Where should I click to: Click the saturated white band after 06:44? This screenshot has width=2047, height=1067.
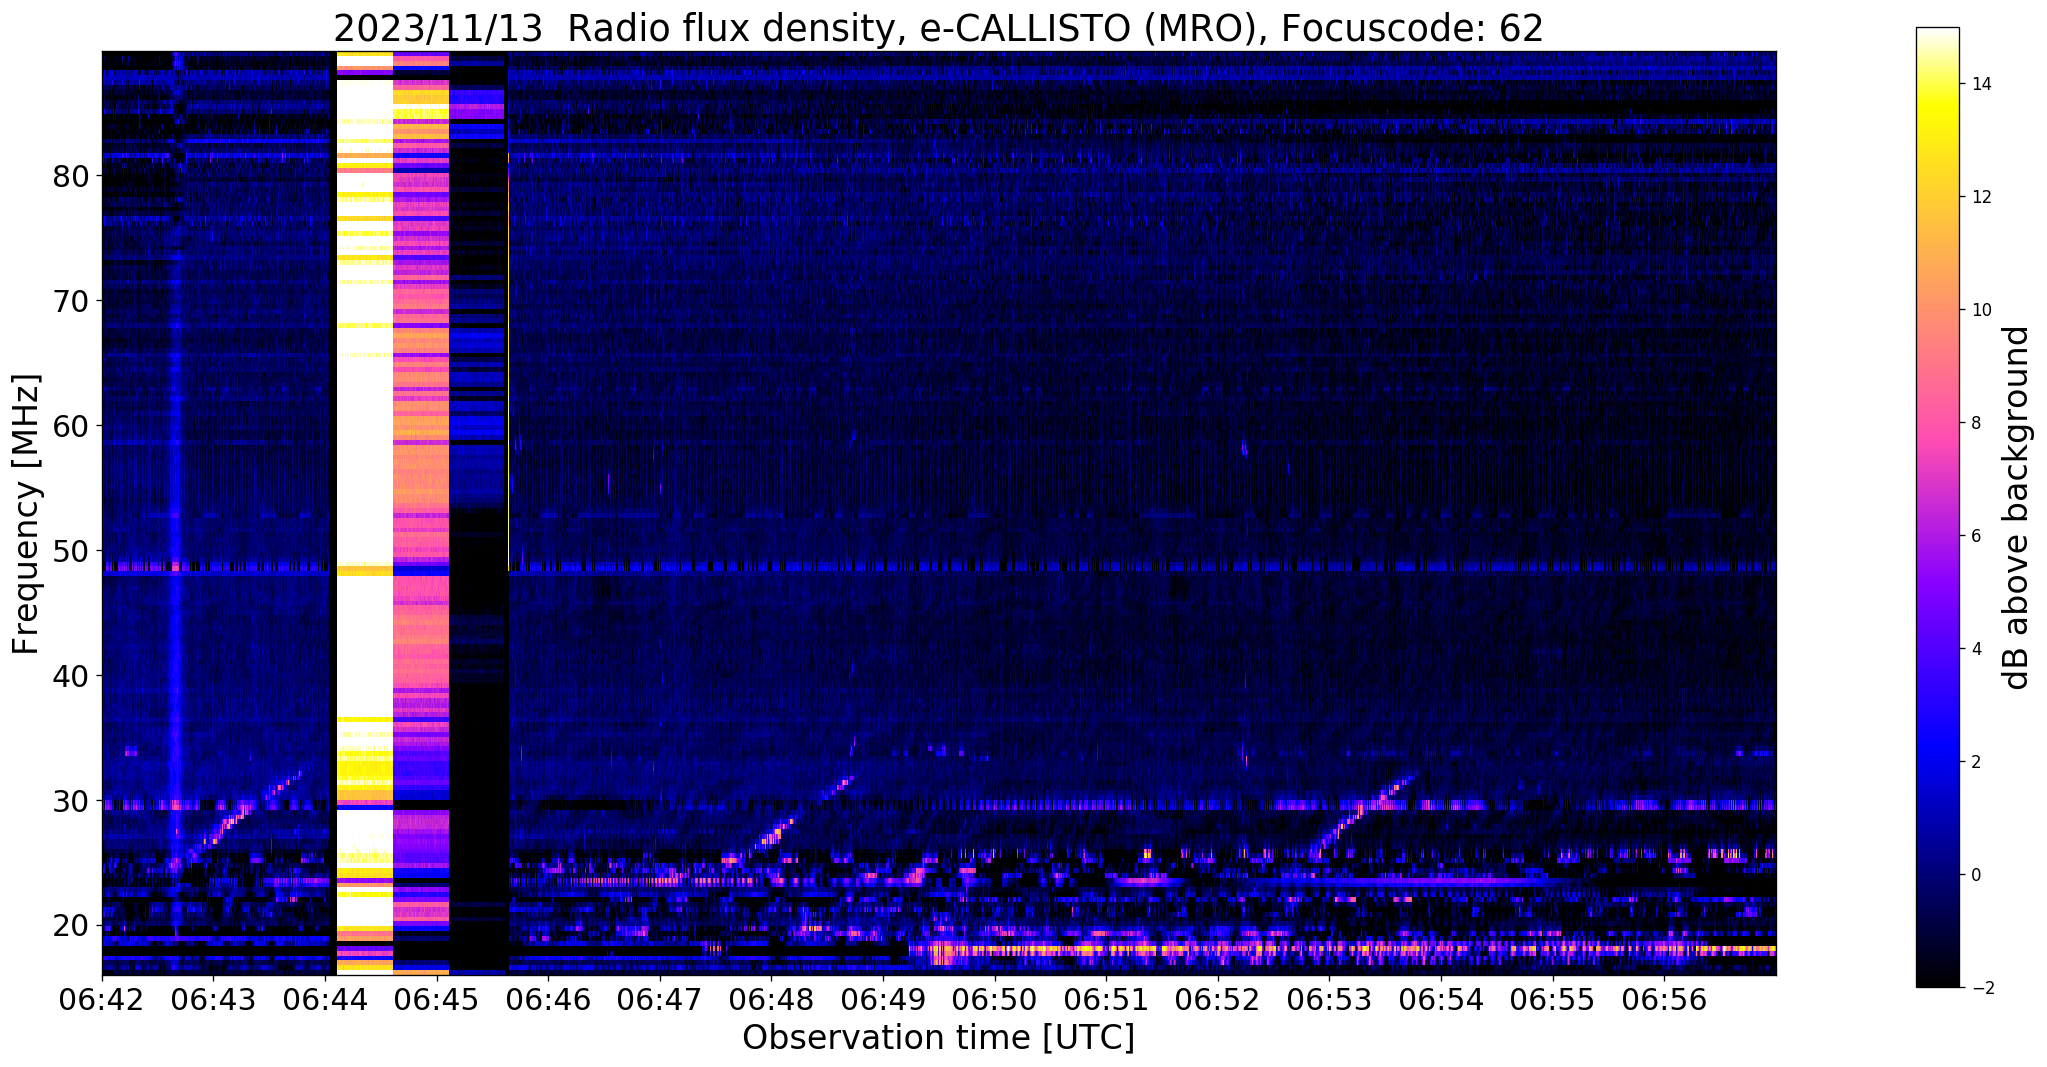pos(364,513)
